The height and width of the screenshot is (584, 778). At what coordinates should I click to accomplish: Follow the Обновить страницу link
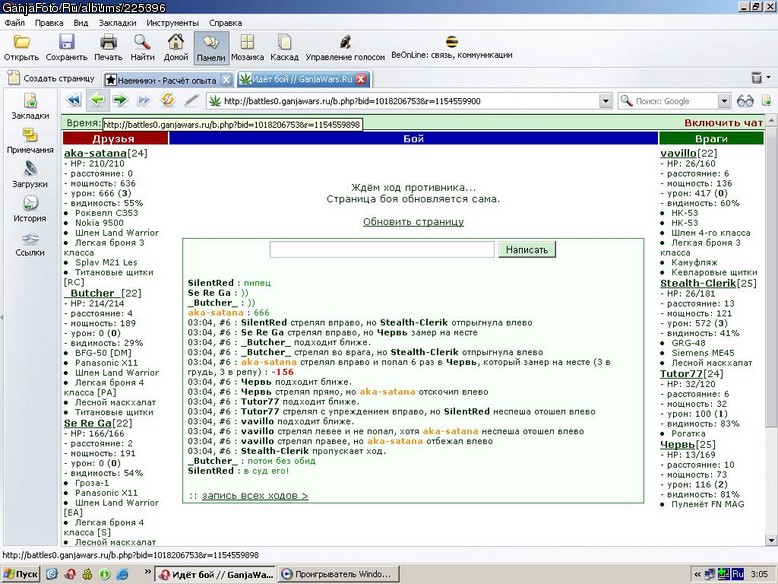[x=413, y=222]
